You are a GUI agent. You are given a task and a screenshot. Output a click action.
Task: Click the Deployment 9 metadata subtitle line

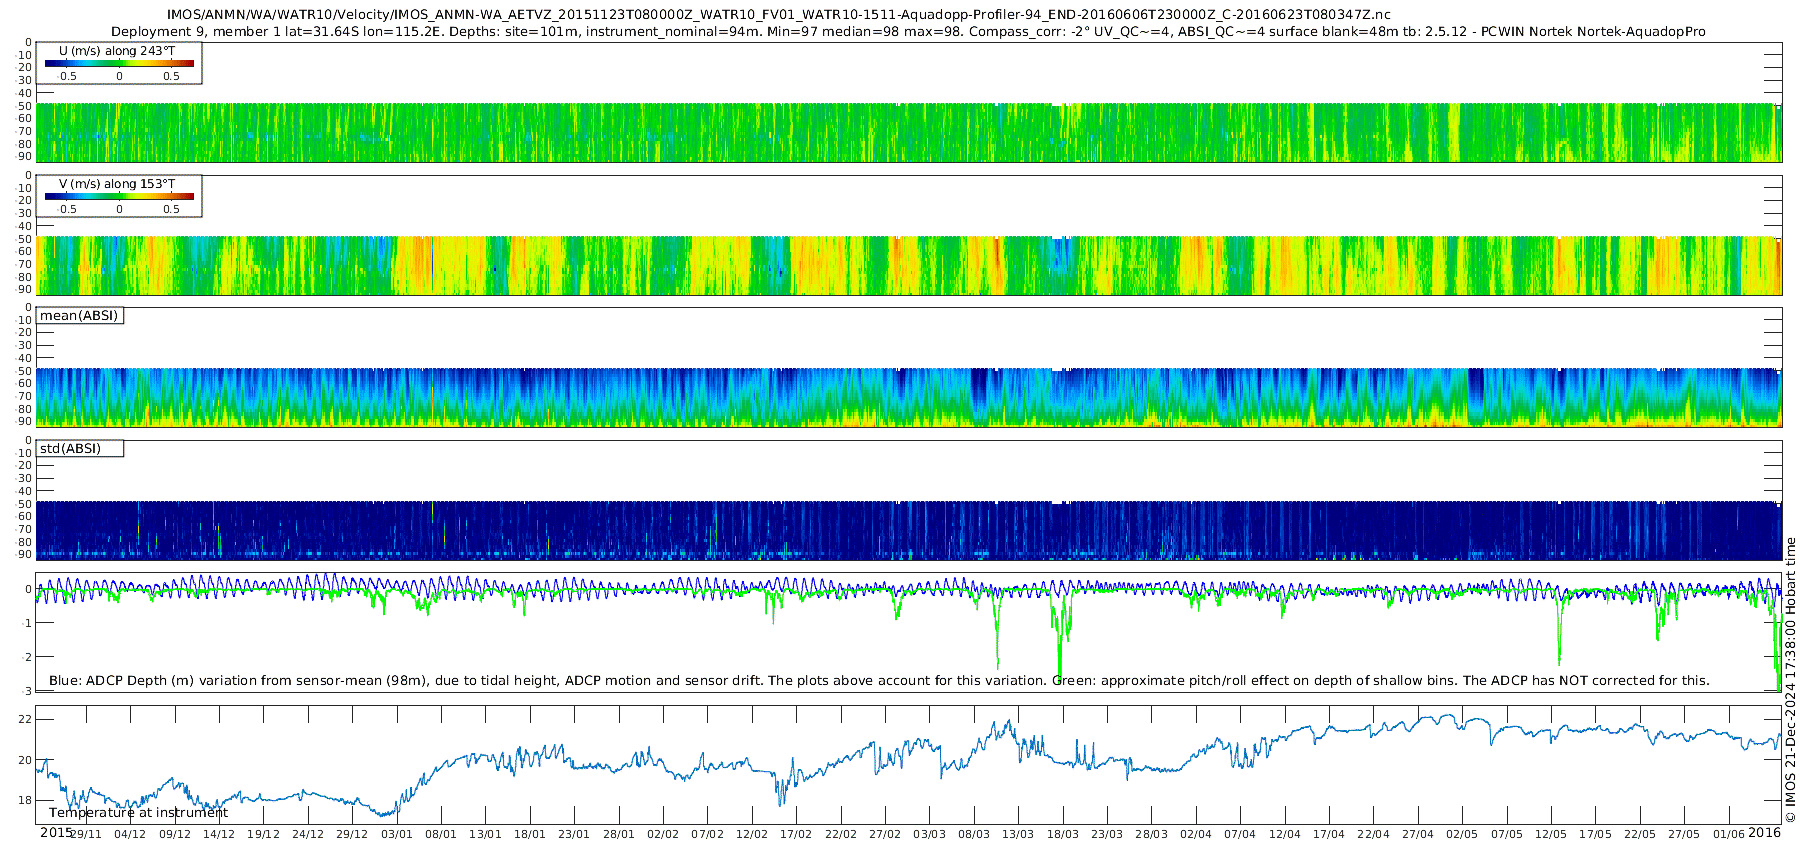[908, 32]
